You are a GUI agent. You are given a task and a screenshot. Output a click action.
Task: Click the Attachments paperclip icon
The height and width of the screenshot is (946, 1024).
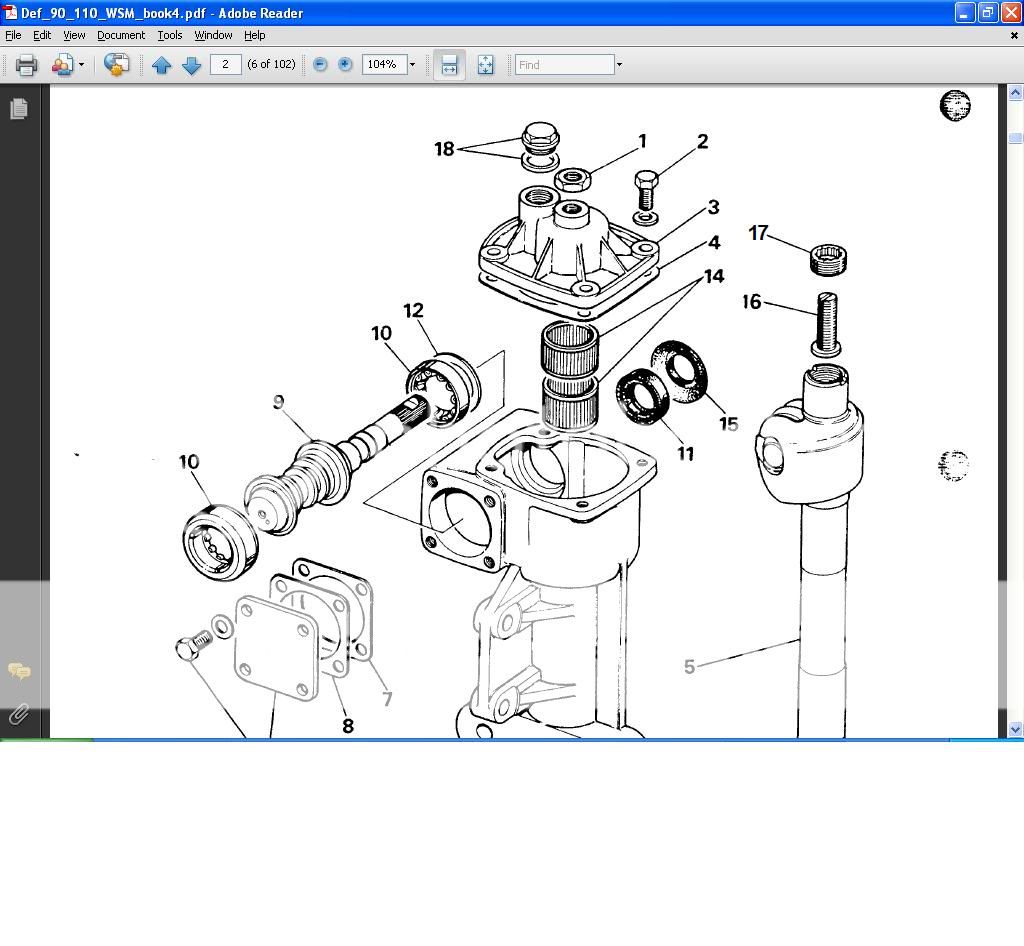(x=19, y=715)
